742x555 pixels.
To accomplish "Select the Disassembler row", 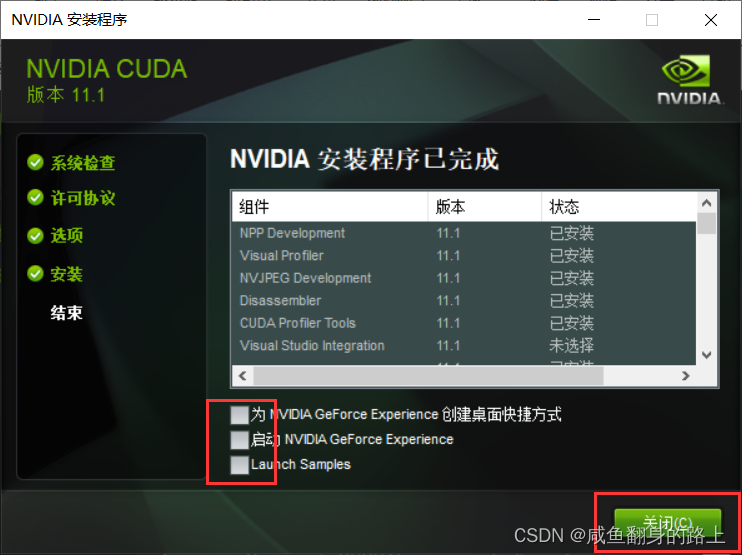I will coord(464,300).
